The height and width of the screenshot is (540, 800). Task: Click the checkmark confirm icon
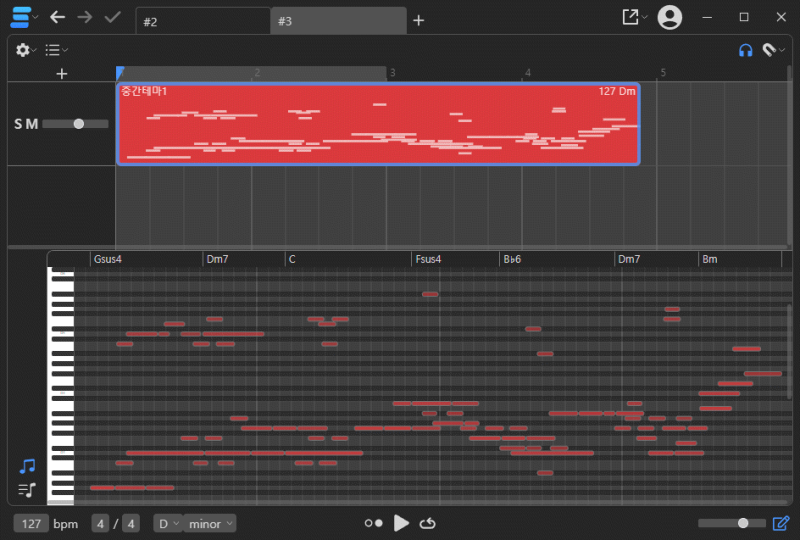[x=112, y=17]
